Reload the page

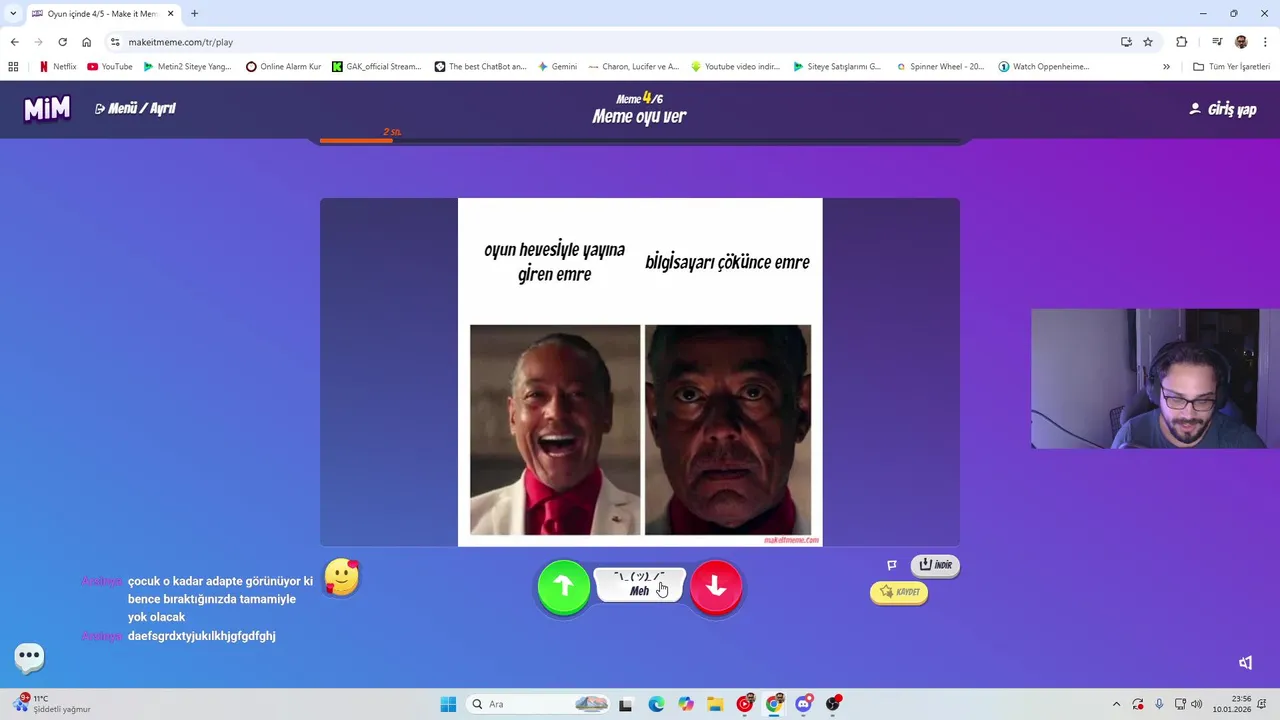coord(62,42)
